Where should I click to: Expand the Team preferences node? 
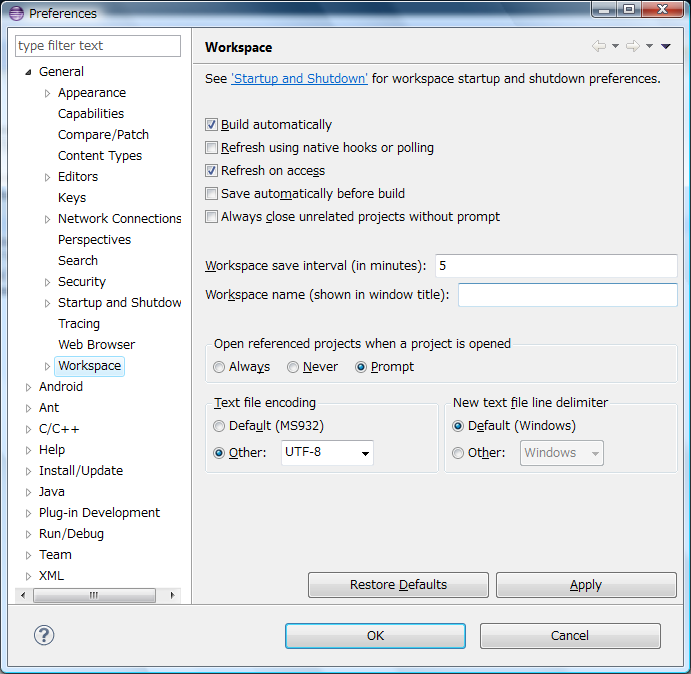28,555
